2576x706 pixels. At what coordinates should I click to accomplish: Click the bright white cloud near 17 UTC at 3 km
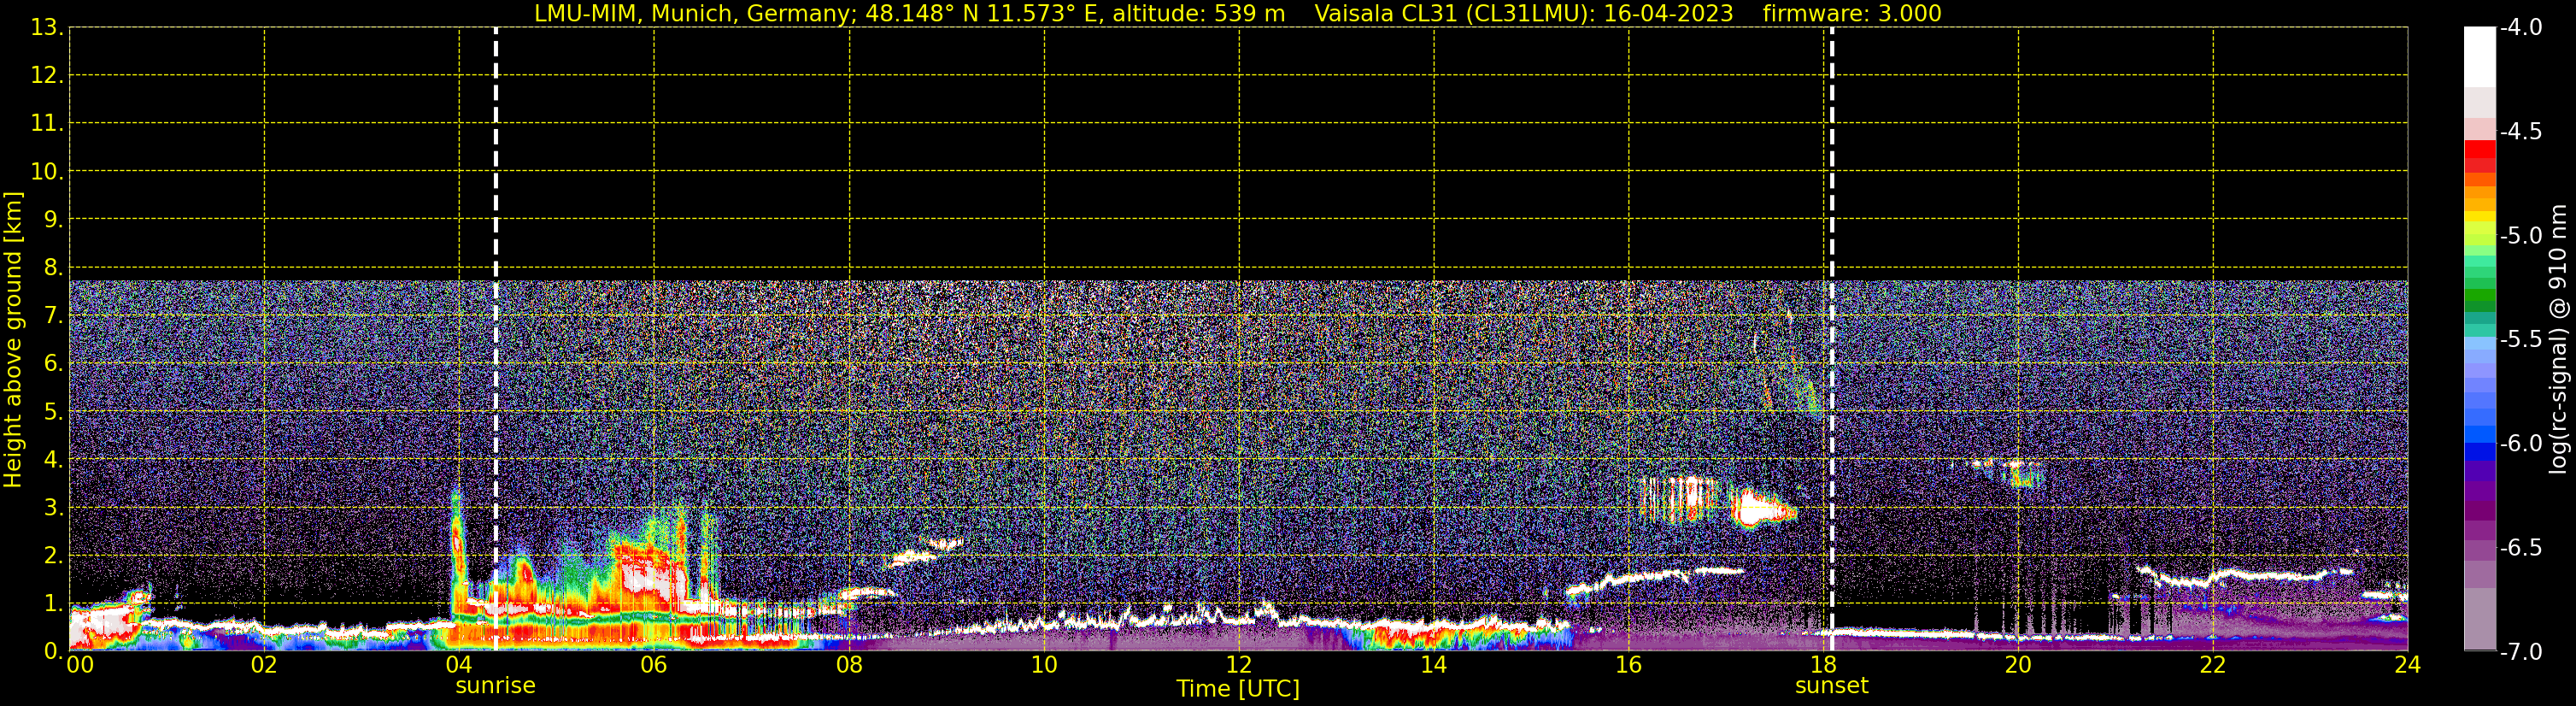(x=1762, y=508)
